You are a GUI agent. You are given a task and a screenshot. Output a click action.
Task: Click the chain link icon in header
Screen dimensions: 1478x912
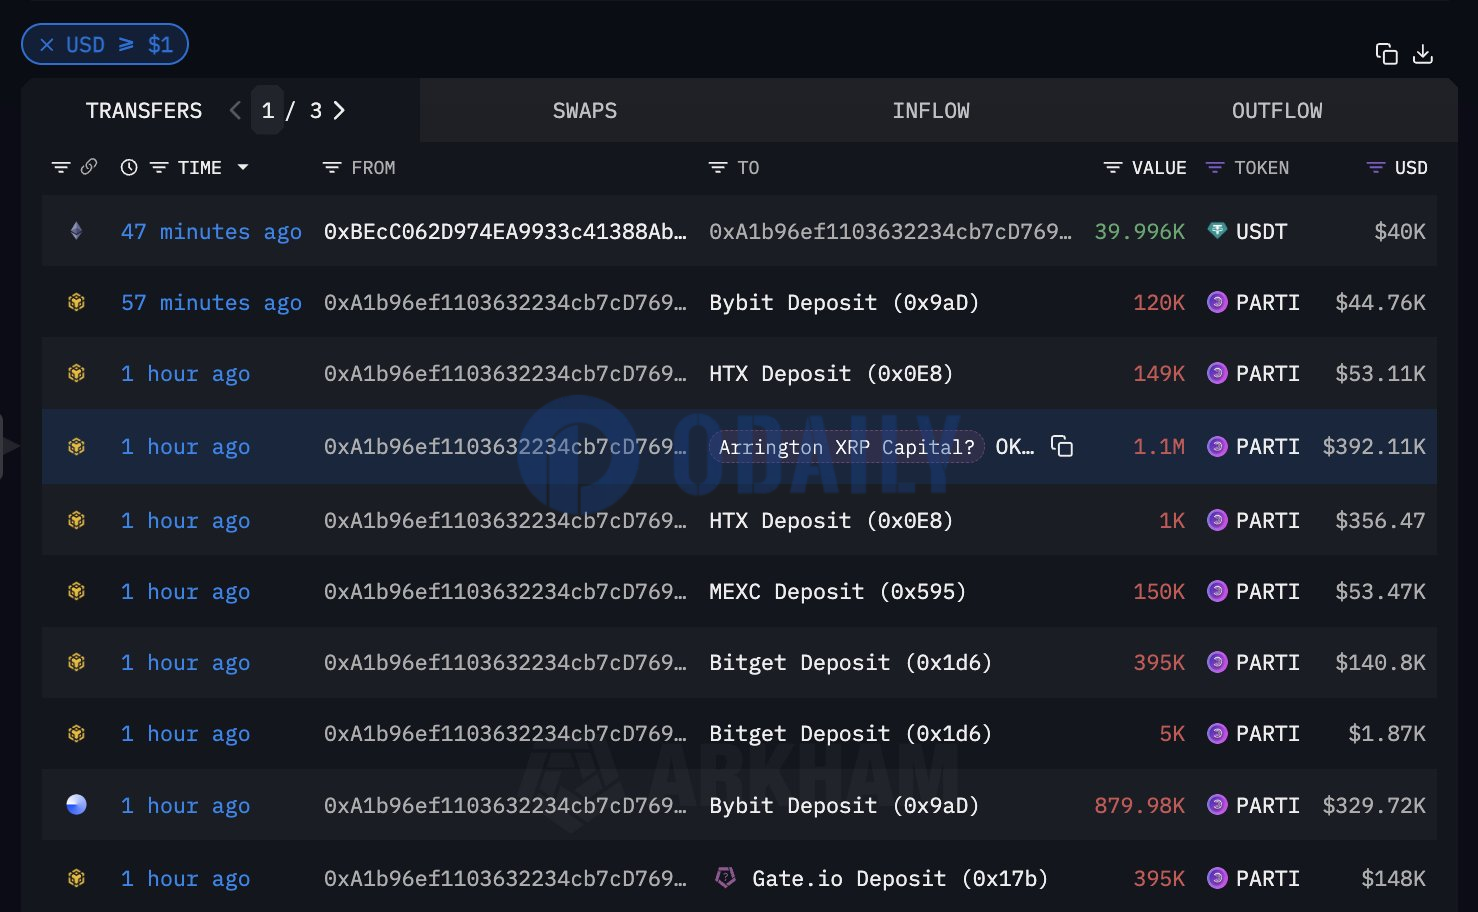pos(89,167)
